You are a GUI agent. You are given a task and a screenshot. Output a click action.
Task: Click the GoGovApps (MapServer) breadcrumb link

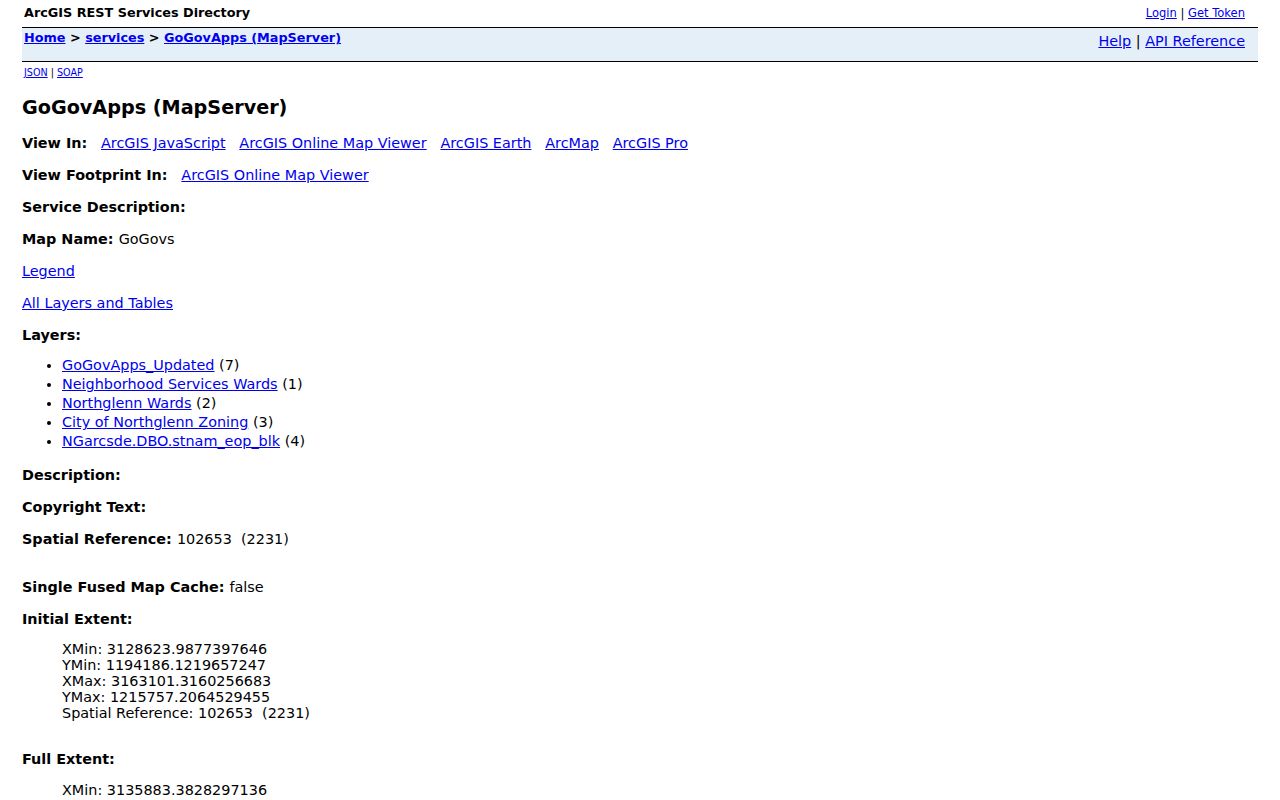252,38
